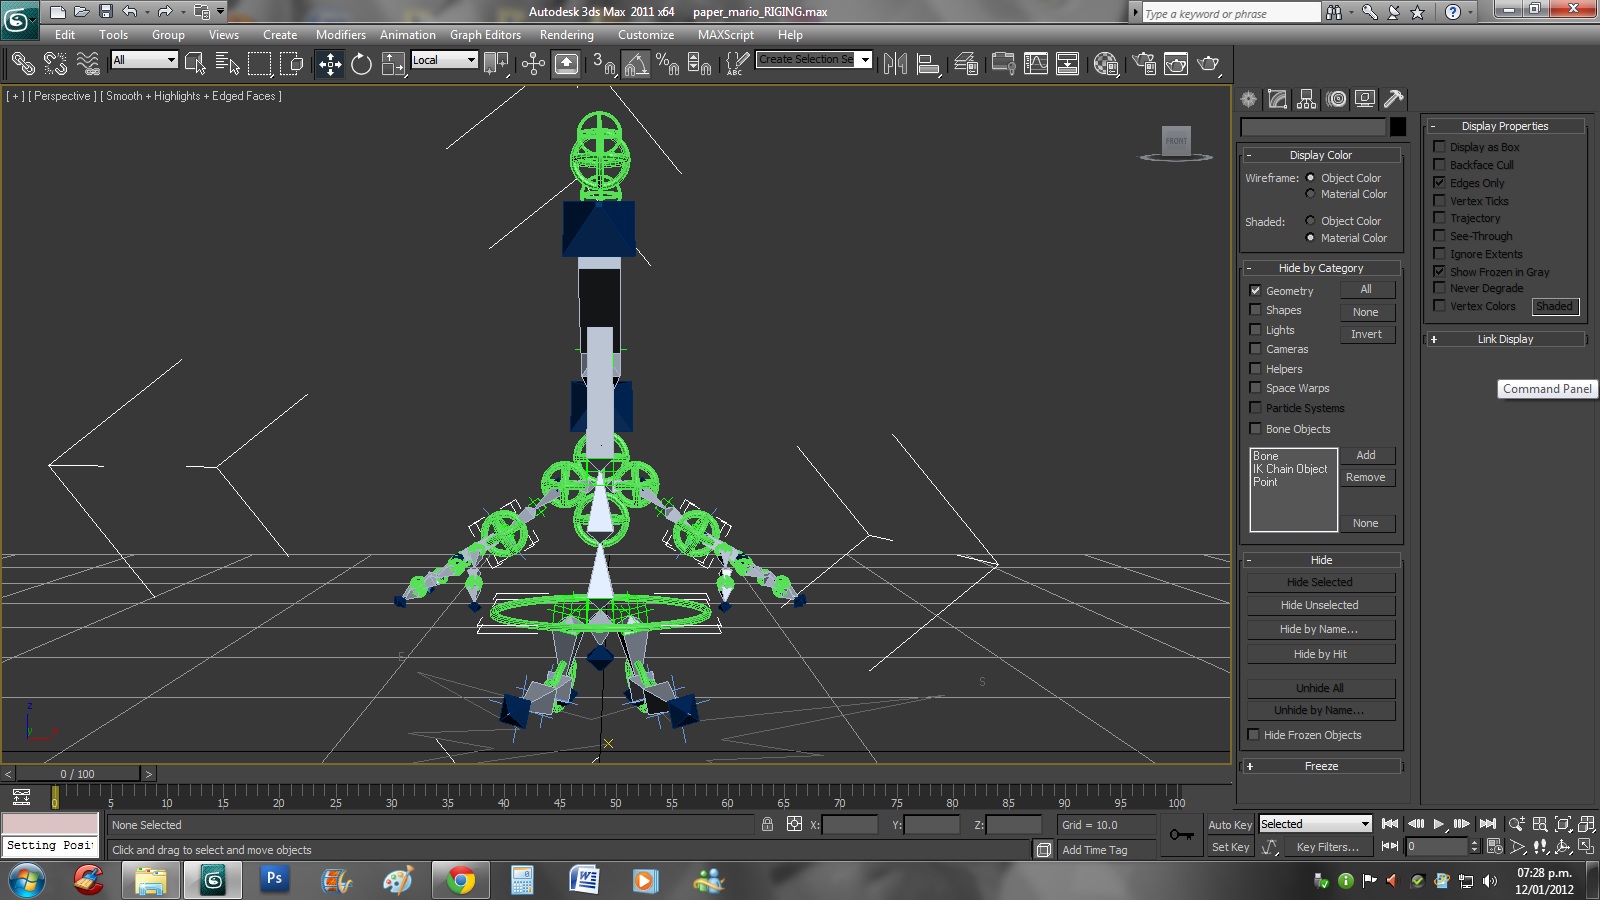The image size is (1600, 900).
Task: Switch to the Create command panel tab
Action: 1249,99
